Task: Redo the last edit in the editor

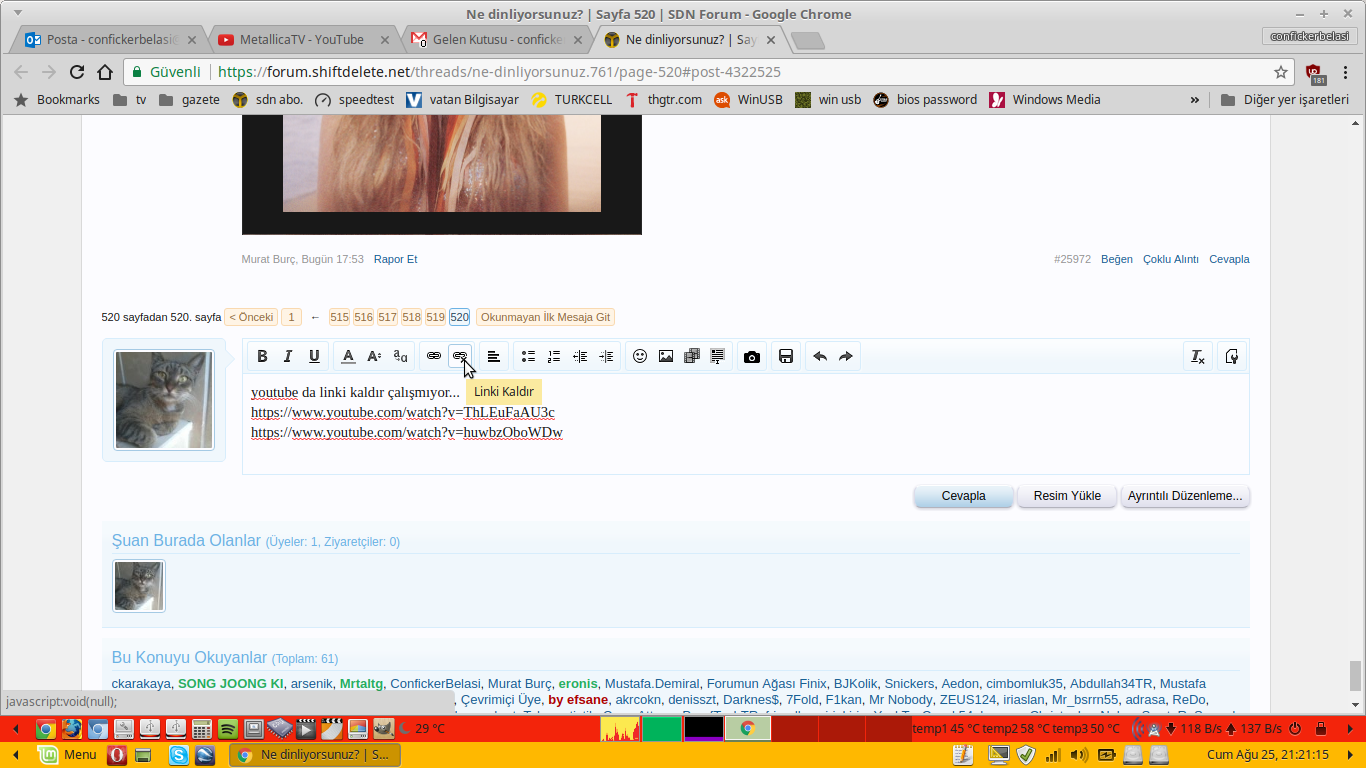Action: 846,356
